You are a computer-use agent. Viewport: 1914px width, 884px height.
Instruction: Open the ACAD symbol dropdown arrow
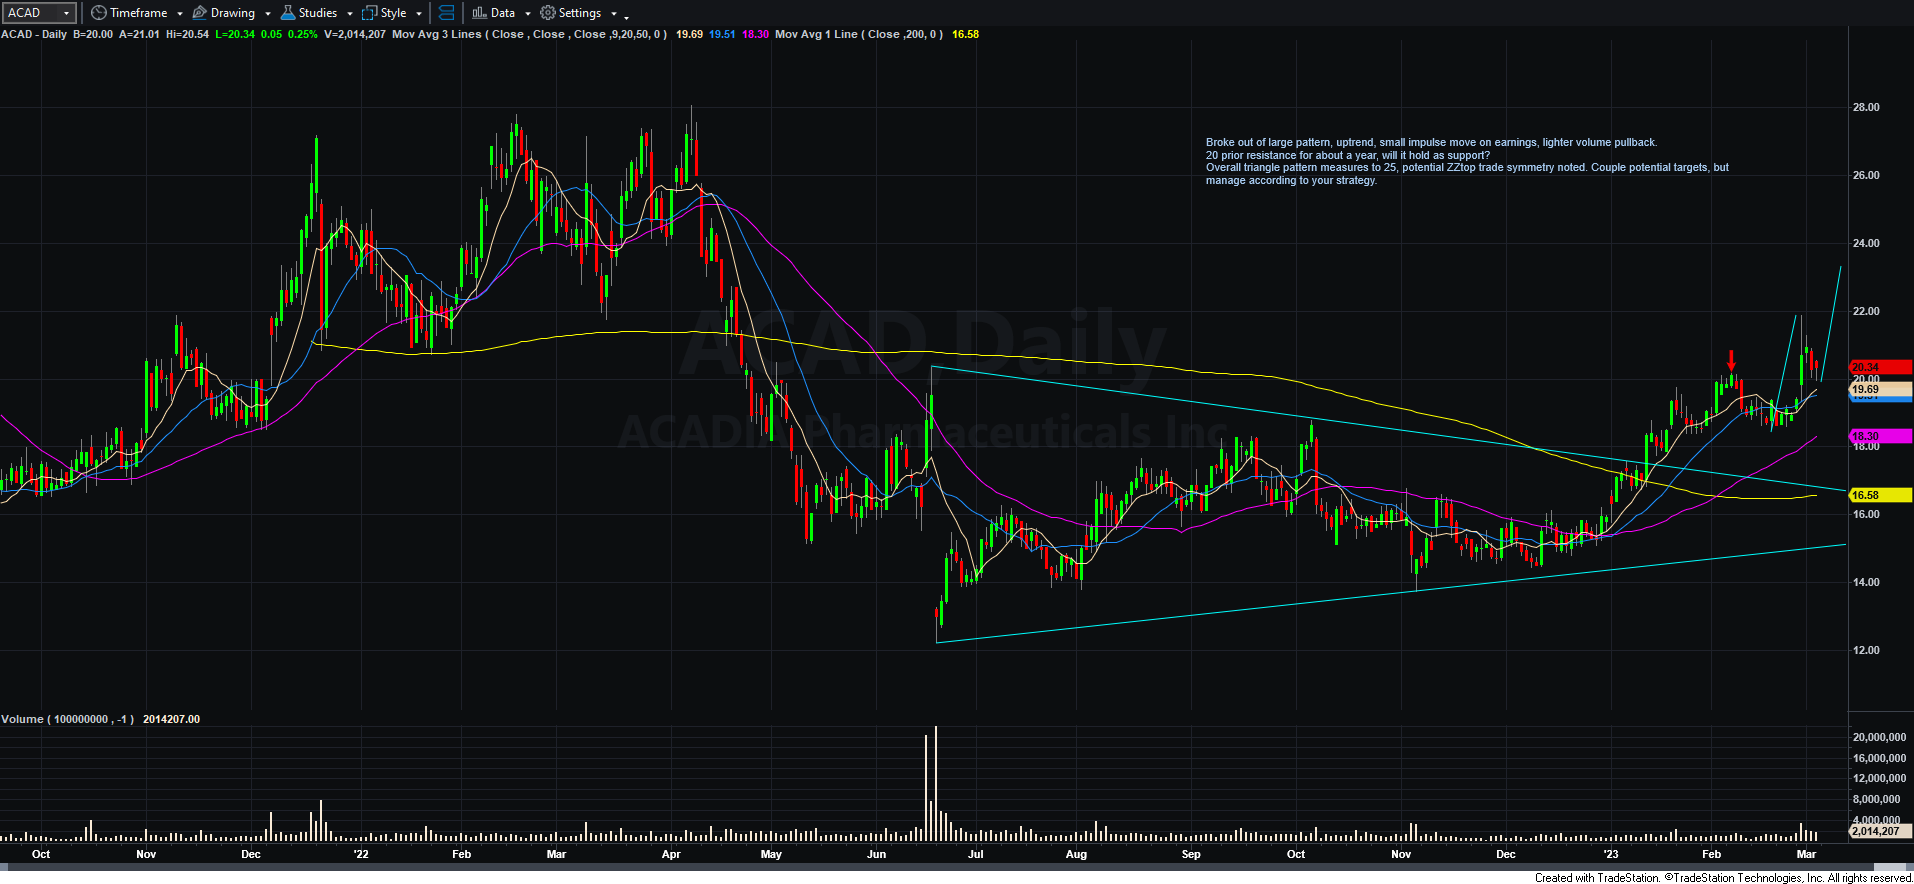tap(67, 13)
